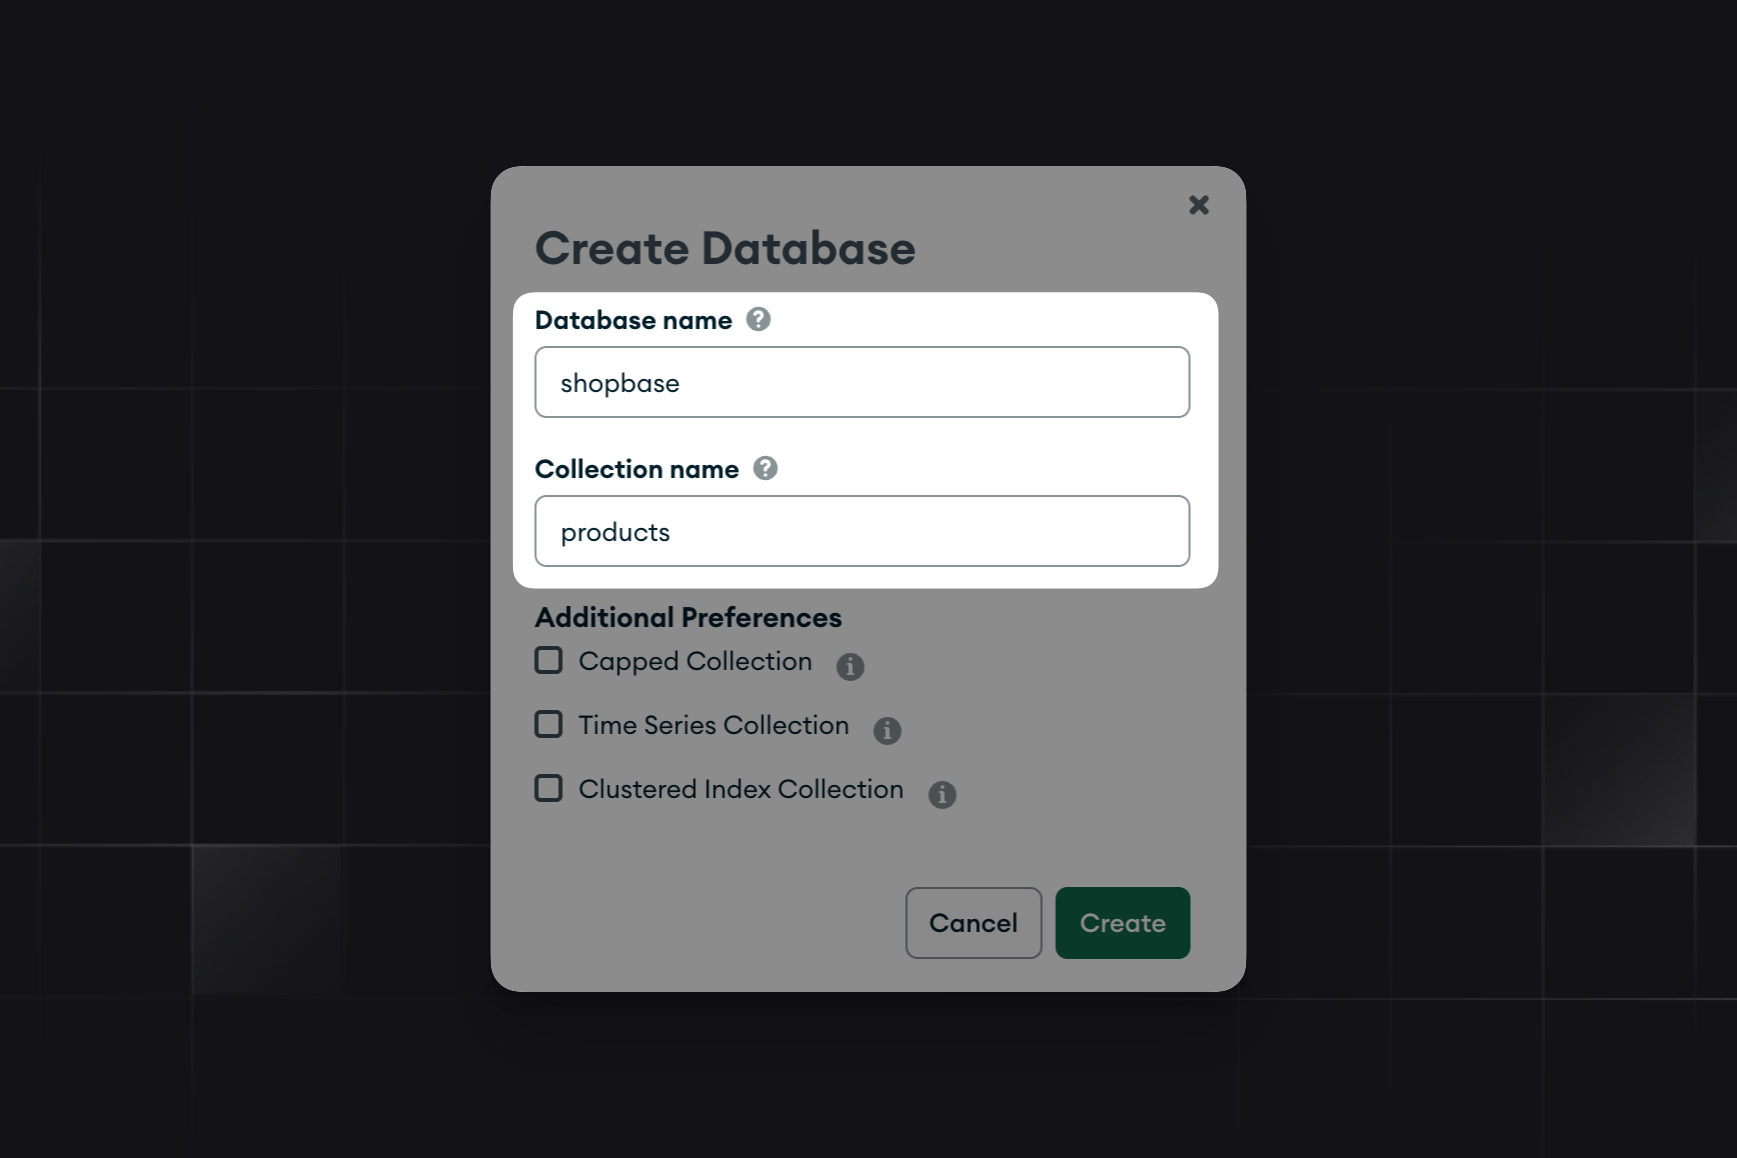
Task: Click the "Time Series Collection" label text
Action: point(713,725)
